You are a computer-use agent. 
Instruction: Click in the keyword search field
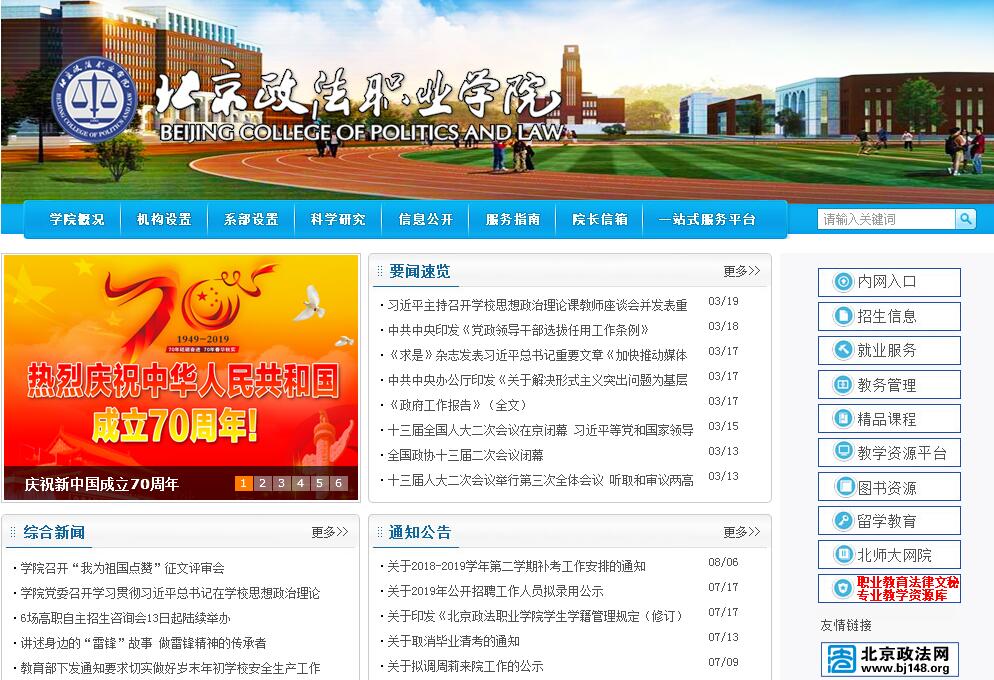click(886, 219)
